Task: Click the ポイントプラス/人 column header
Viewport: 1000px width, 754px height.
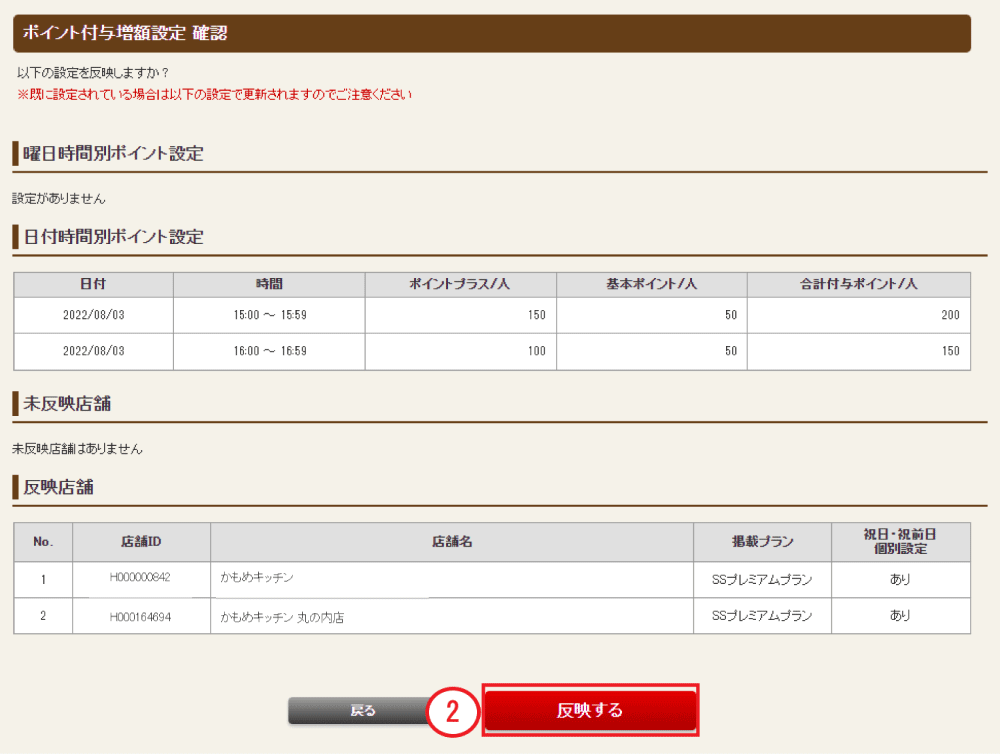Action: (x=460, y=285)
